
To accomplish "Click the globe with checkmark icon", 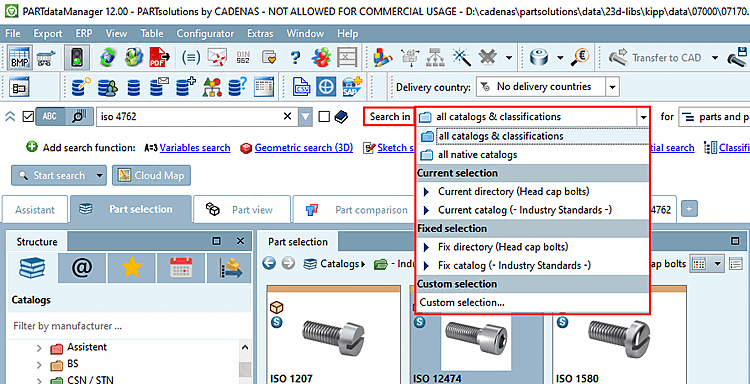I will tap(134, 58).
